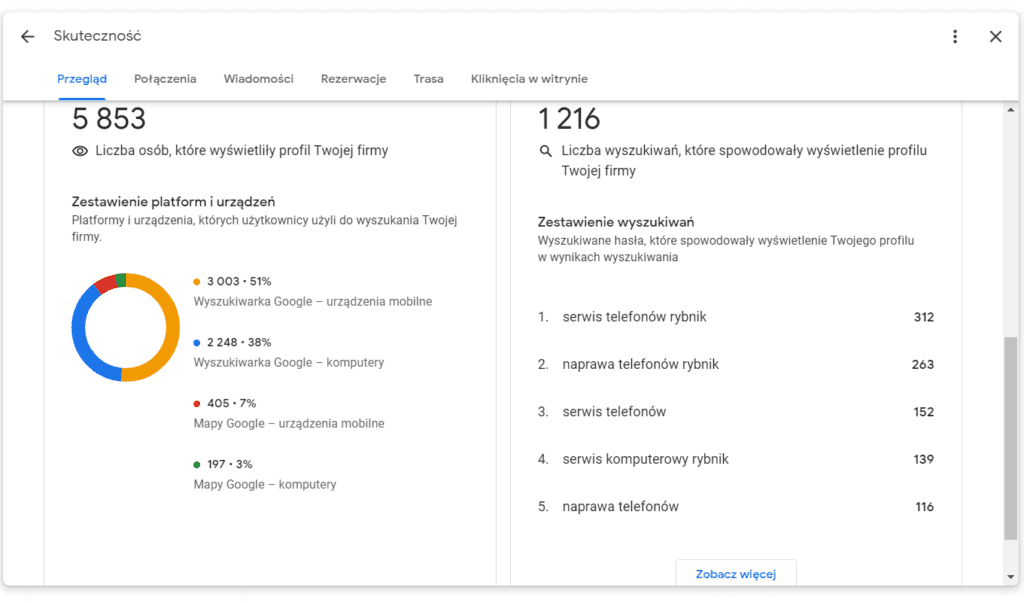Switch to the Połączenia tab
Image resolution: width=1024 pixels, height=603 pixels.
click(165, 79)
